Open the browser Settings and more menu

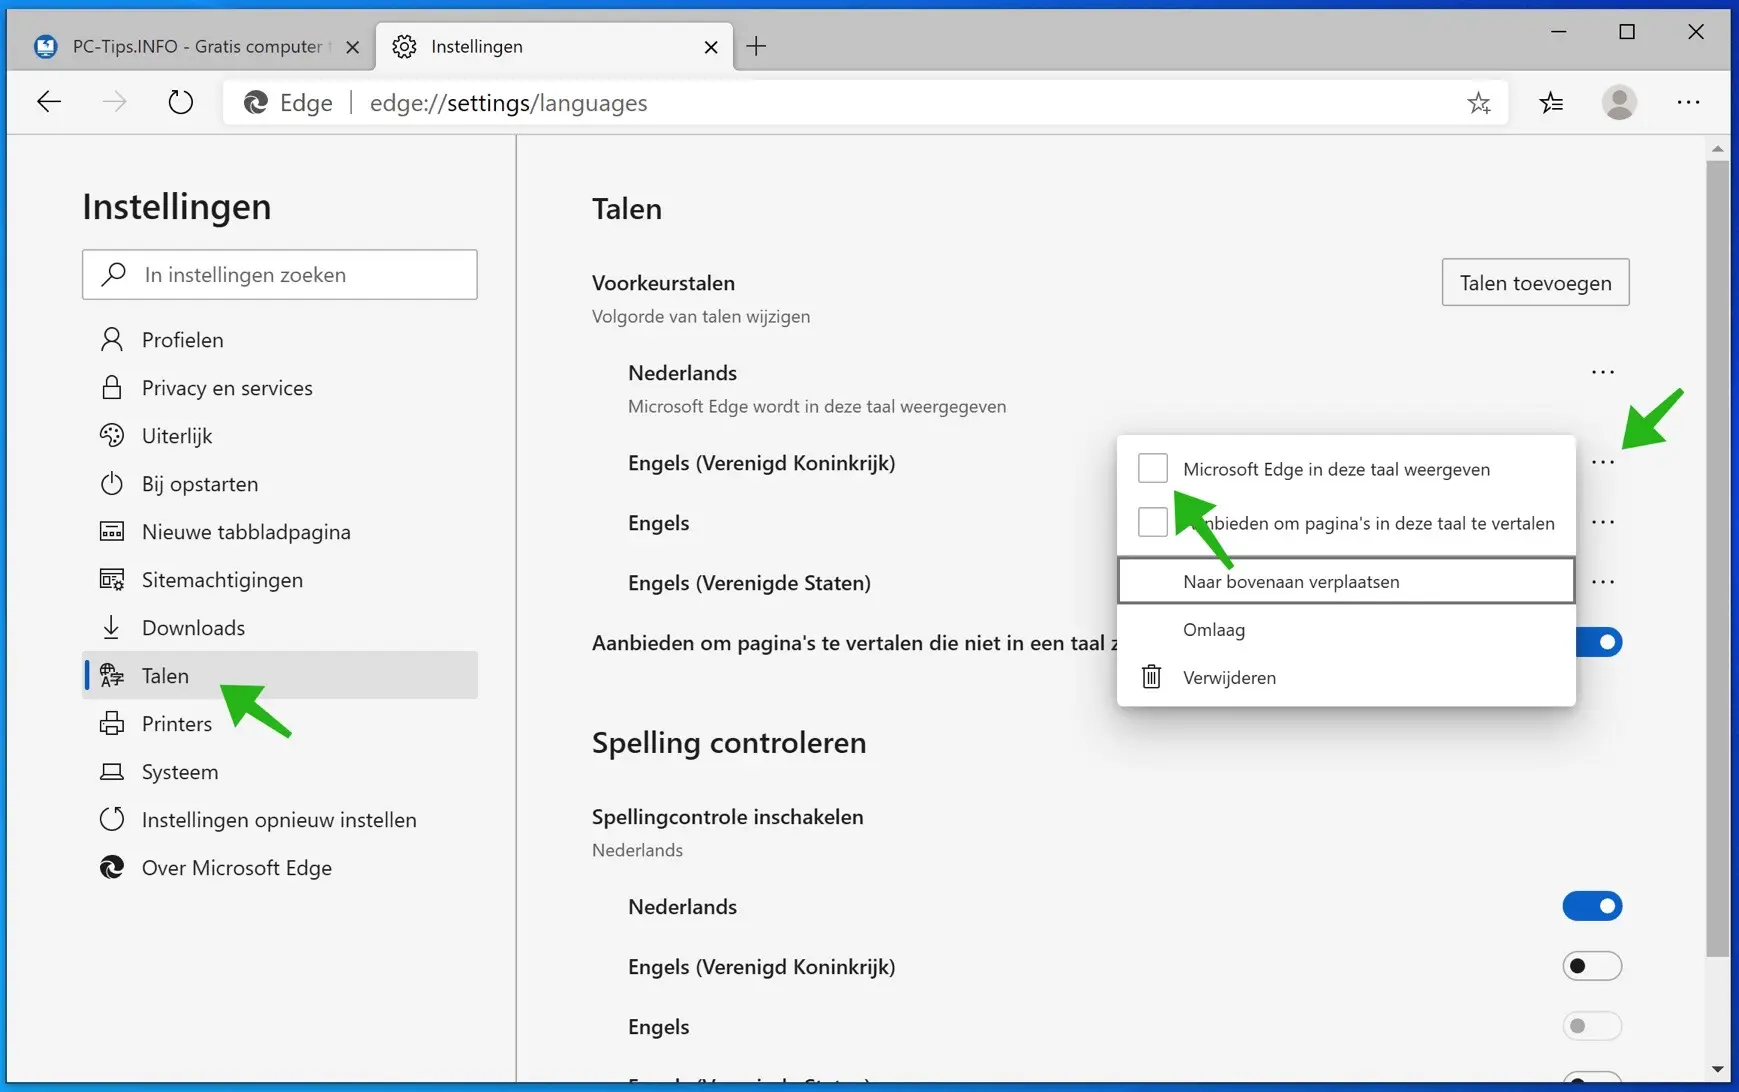tap(1688, 102)
